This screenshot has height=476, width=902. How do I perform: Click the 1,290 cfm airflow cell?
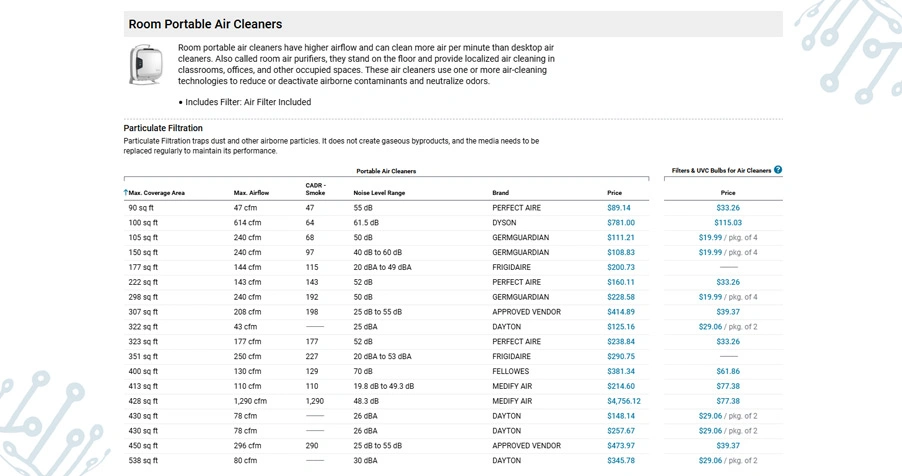[250, 401]
